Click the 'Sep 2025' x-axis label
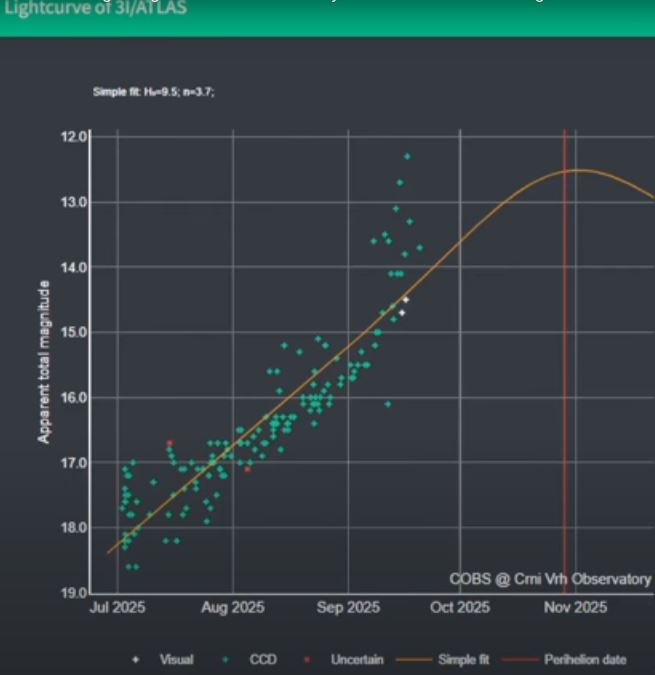This screenshot has height=675, width=655. pyautogui.click(x=348, y=607)
